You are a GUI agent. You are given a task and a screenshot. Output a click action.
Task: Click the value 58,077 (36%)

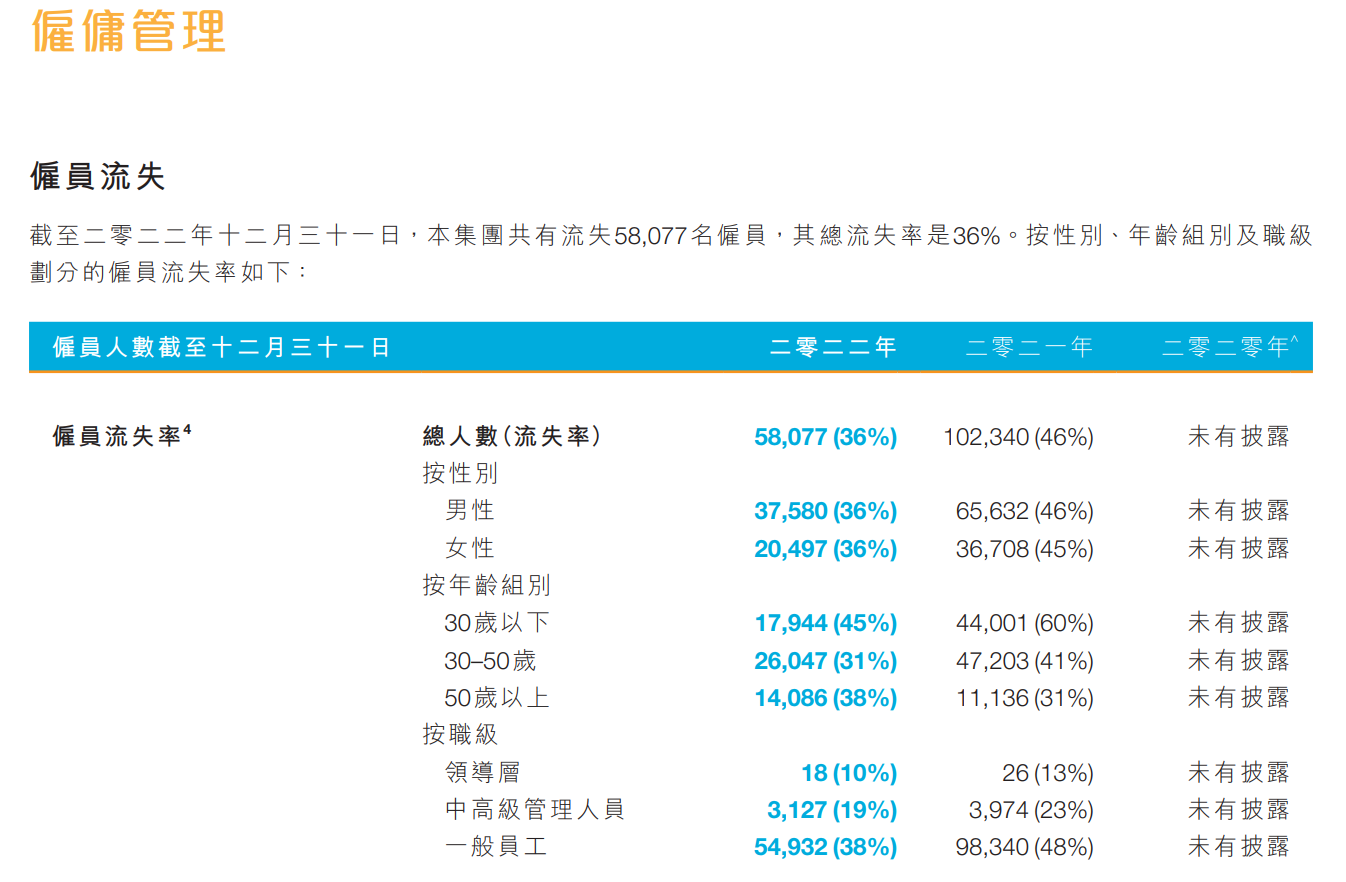tap(825, 437)
